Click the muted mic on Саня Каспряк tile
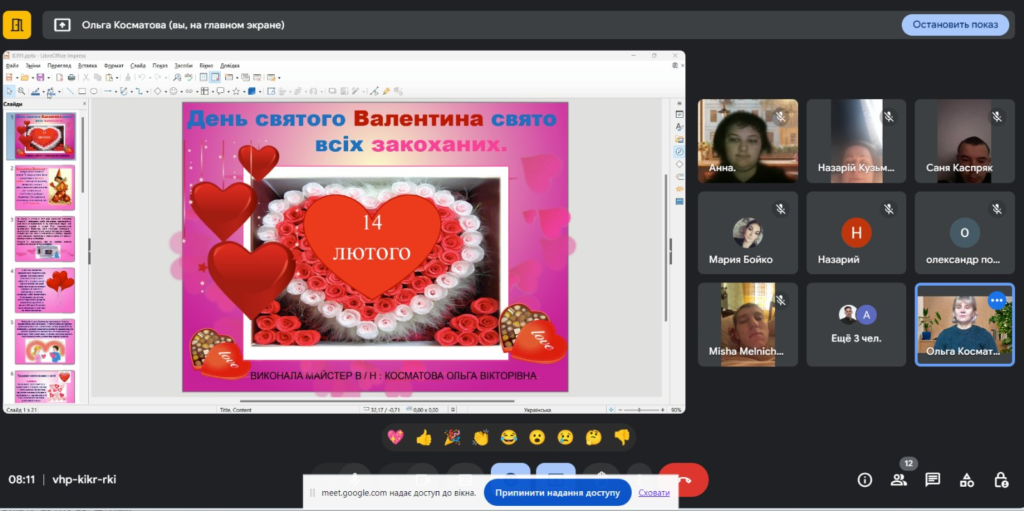The height and width of the screenshot is (511, 1024). click(996, 117)
